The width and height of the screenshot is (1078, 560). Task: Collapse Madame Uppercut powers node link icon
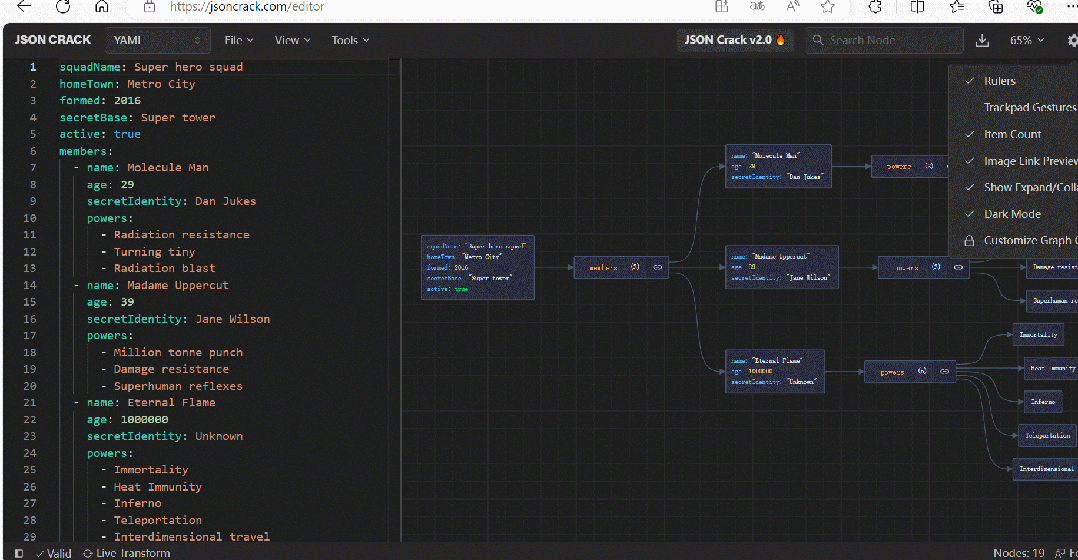(x=957, y=267)
